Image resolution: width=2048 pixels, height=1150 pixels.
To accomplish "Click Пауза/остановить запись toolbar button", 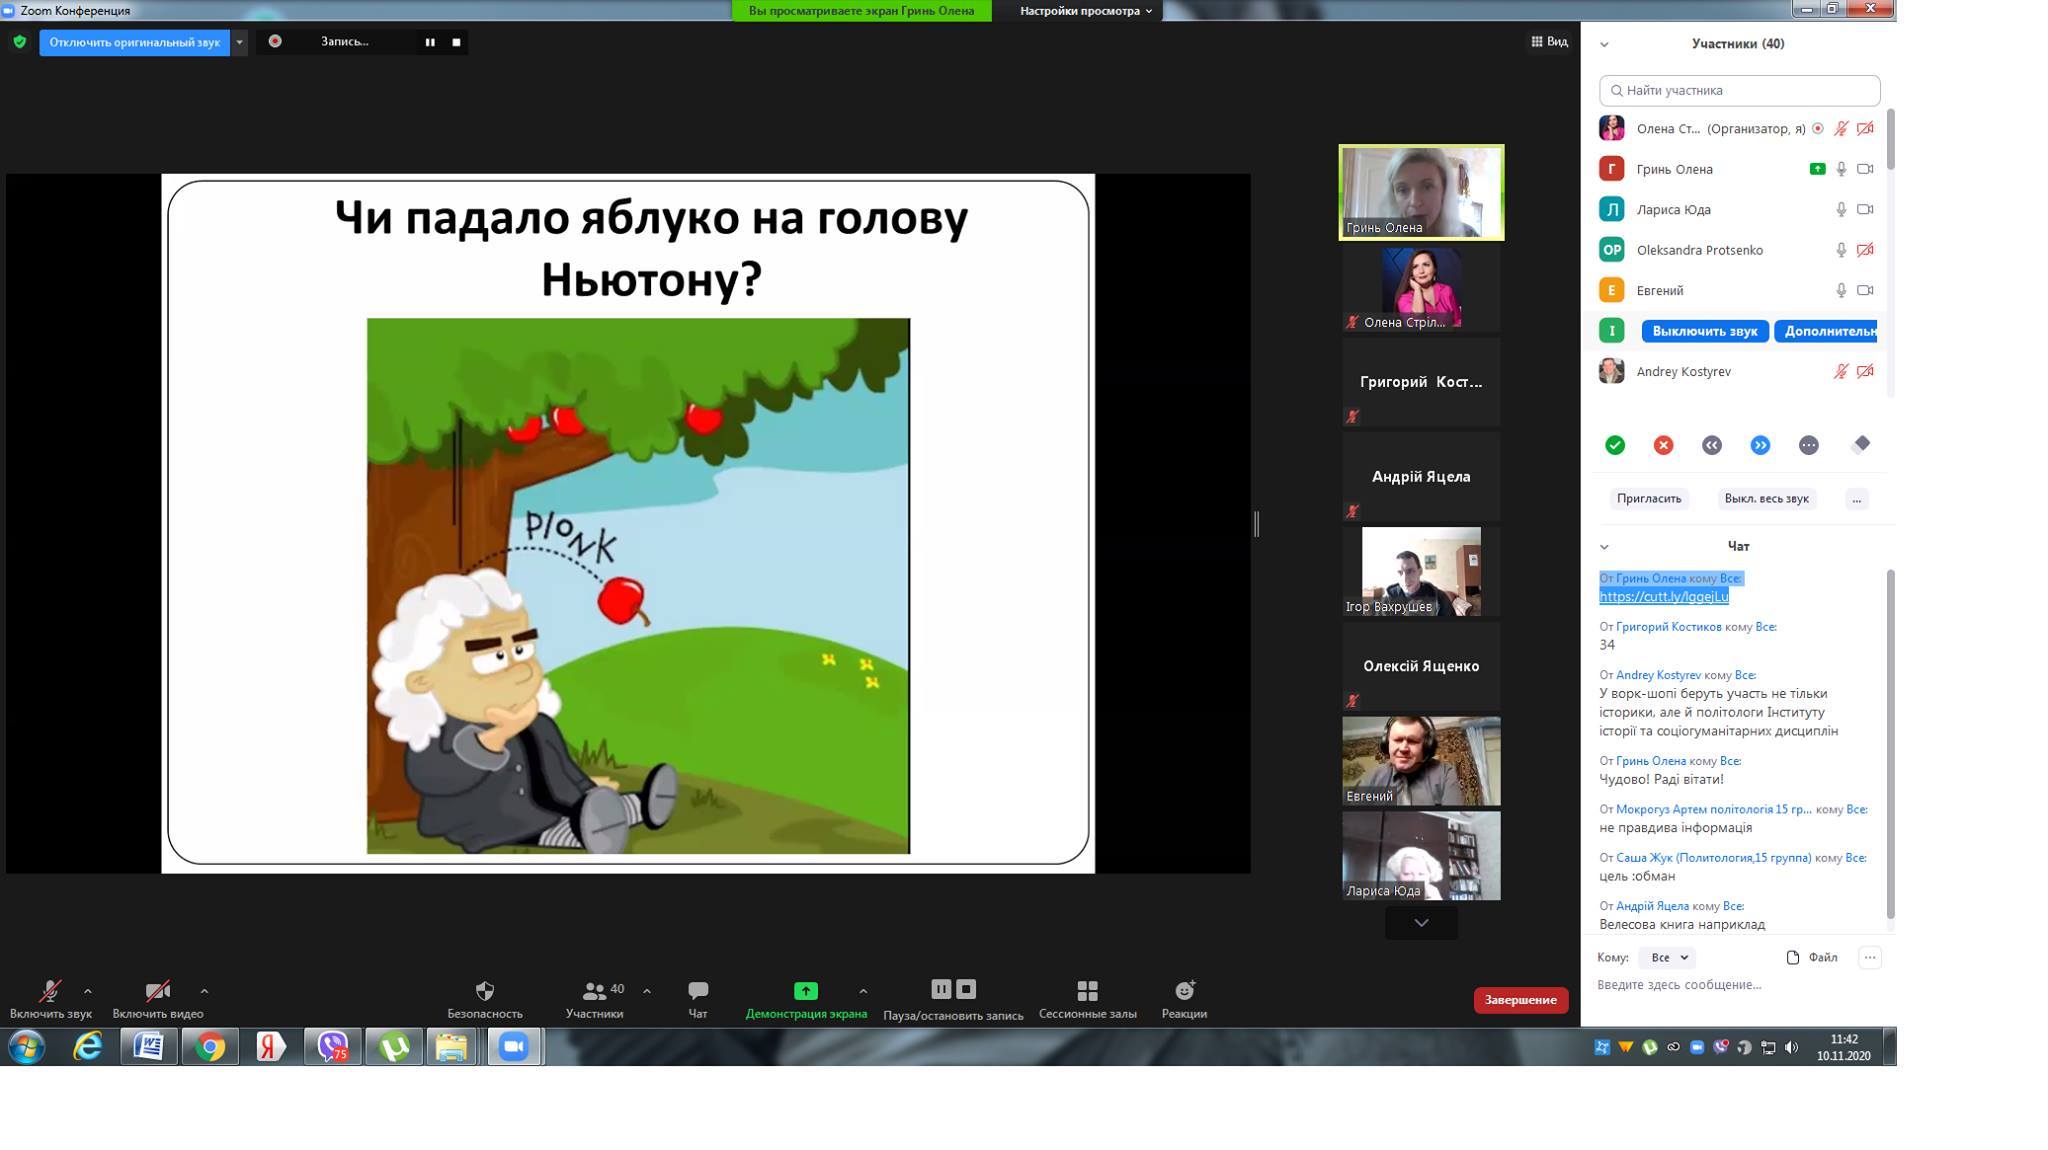I will tap(953, 999).
